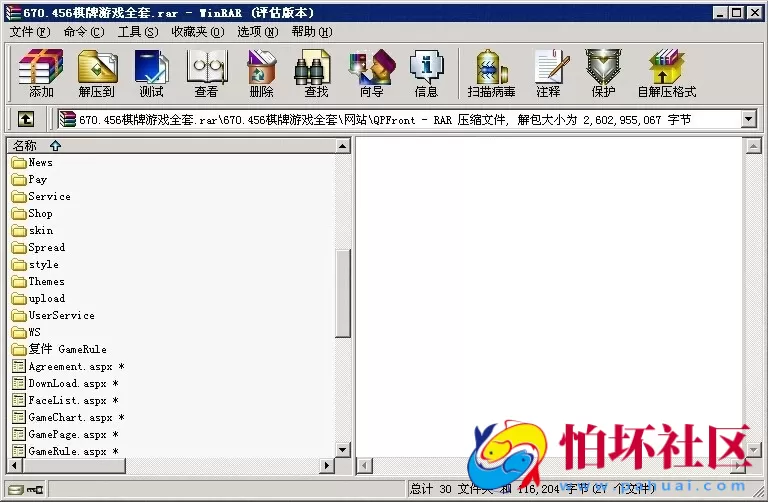Show archive 信息 (Info) icon
The width and height of the screenshot is (768, 502).
426,72
